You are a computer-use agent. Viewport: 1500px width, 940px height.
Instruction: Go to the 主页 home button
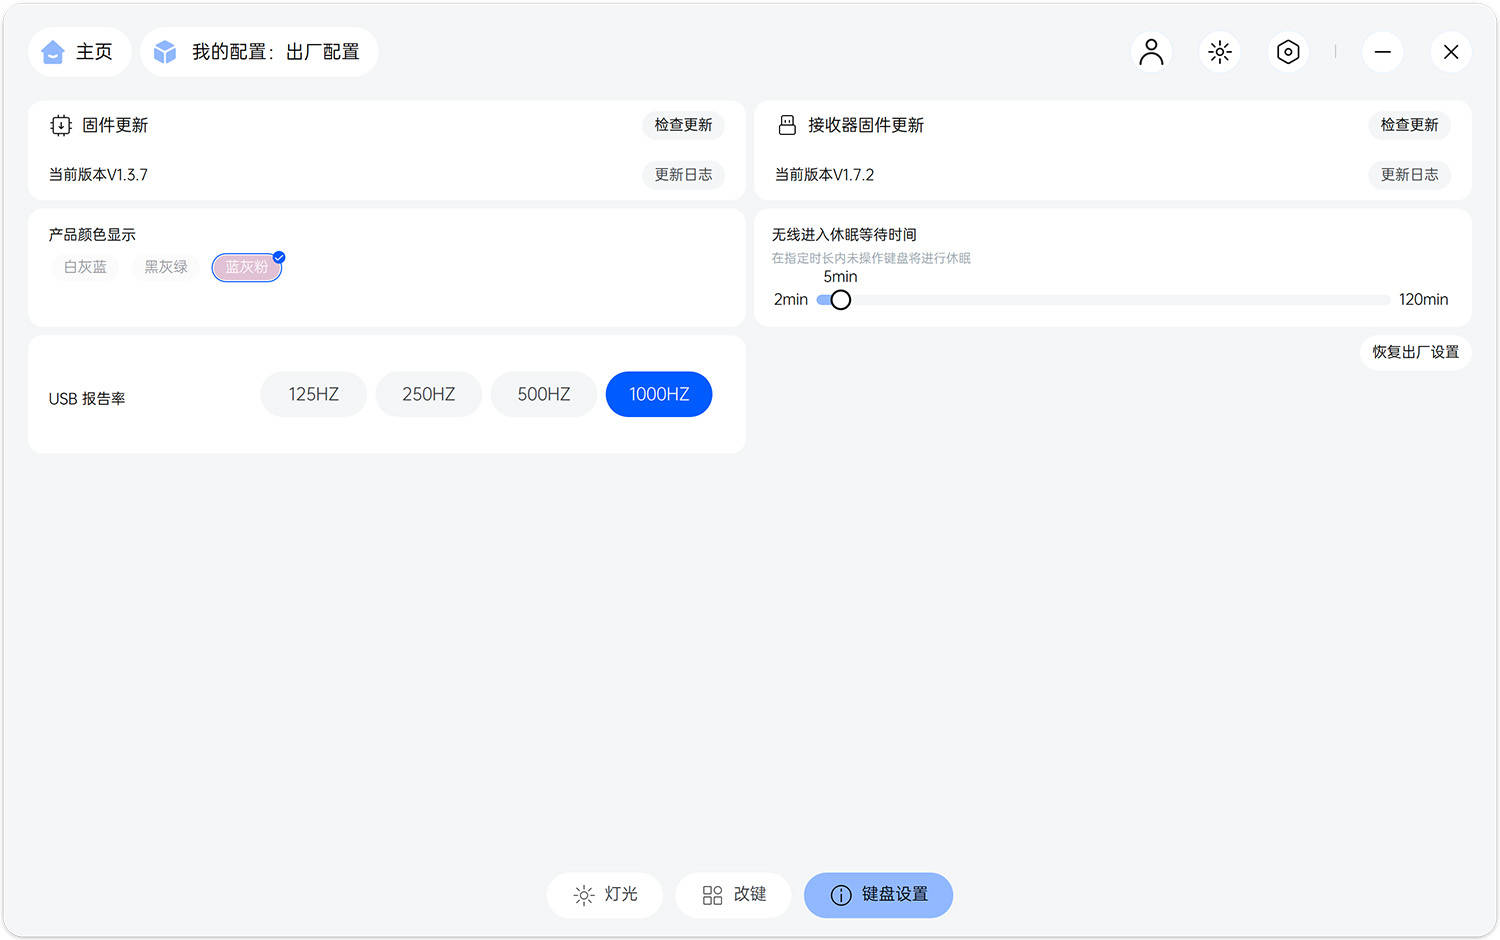[80, 52]
